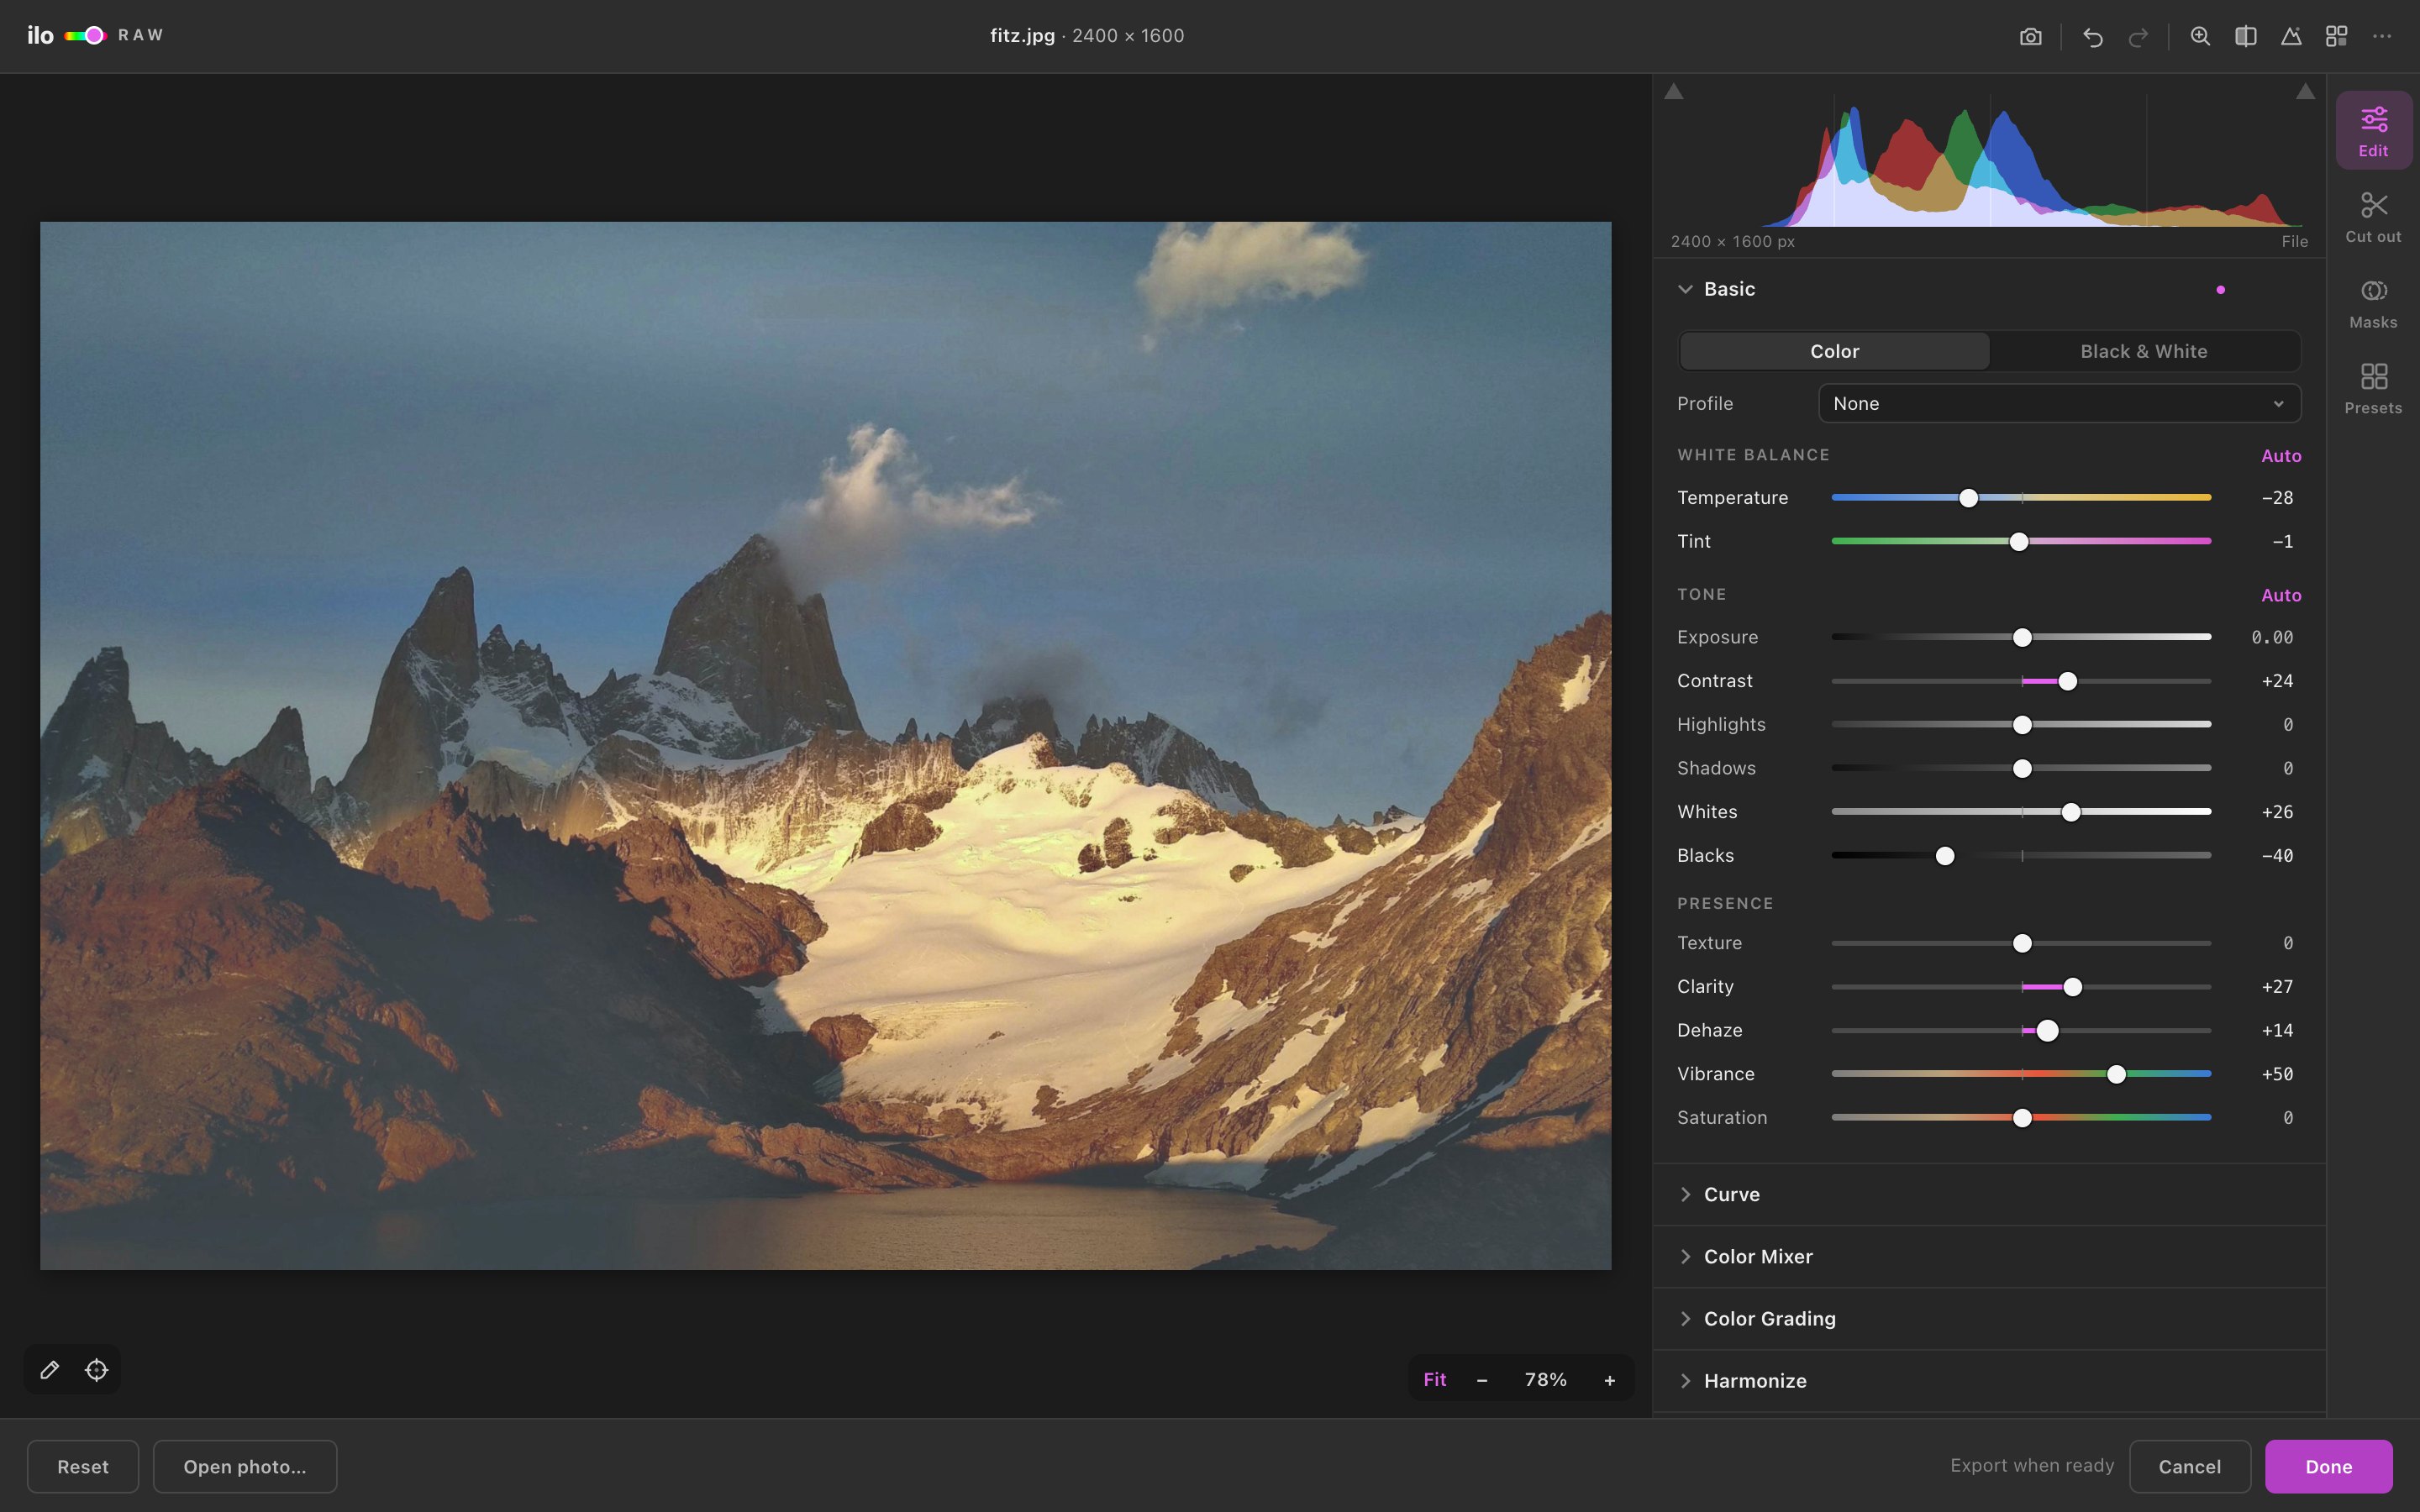Select the pencil edit tool
Screen dimensions: 2420x1512
49,1370
